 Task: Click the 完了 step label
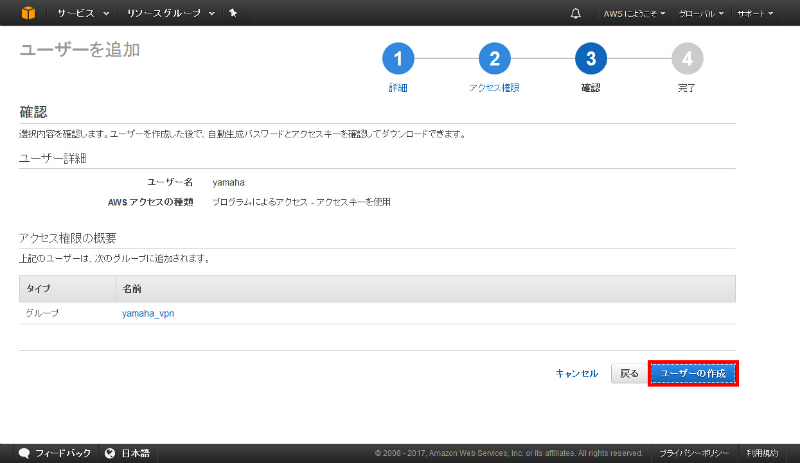tap(686, 88)
